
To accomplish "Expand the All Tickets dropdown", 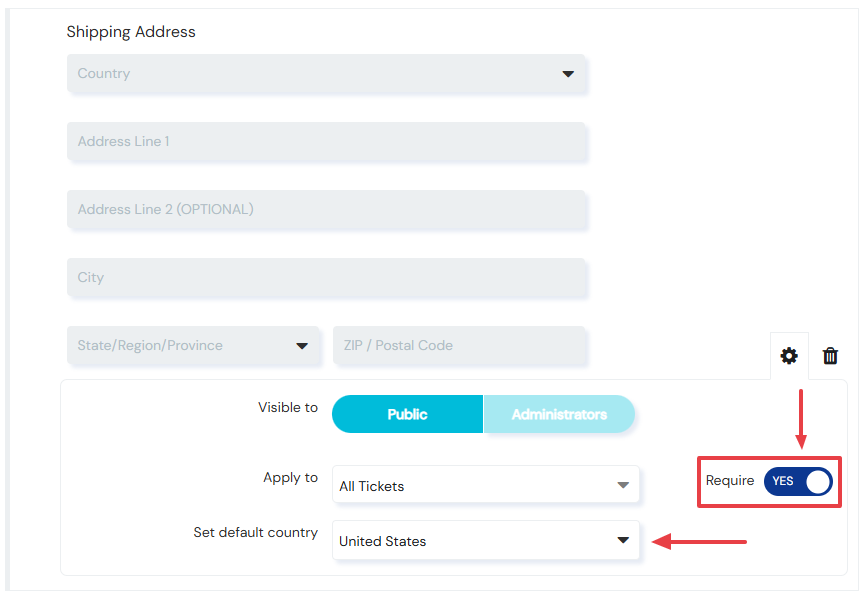I will [485, 485].
